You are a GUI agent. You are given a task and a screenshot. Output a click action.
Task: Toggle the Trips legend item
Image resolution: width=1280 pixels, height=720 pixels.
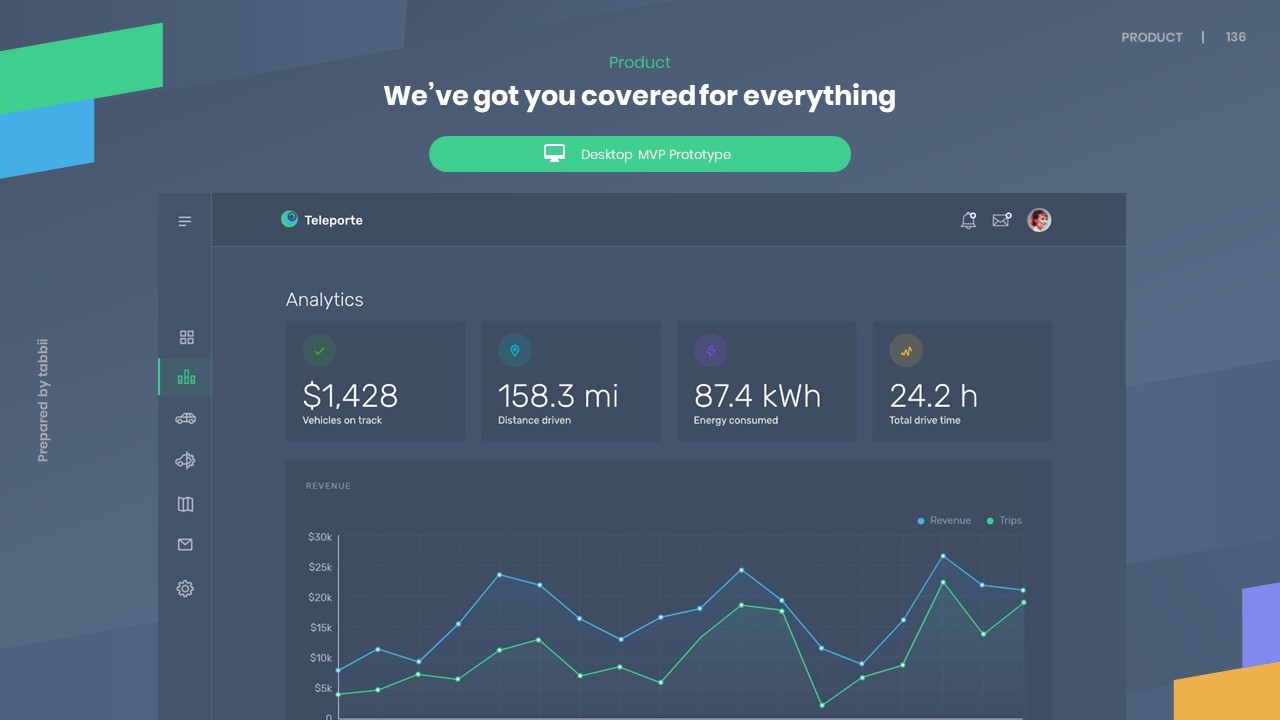click(1004, 521)
